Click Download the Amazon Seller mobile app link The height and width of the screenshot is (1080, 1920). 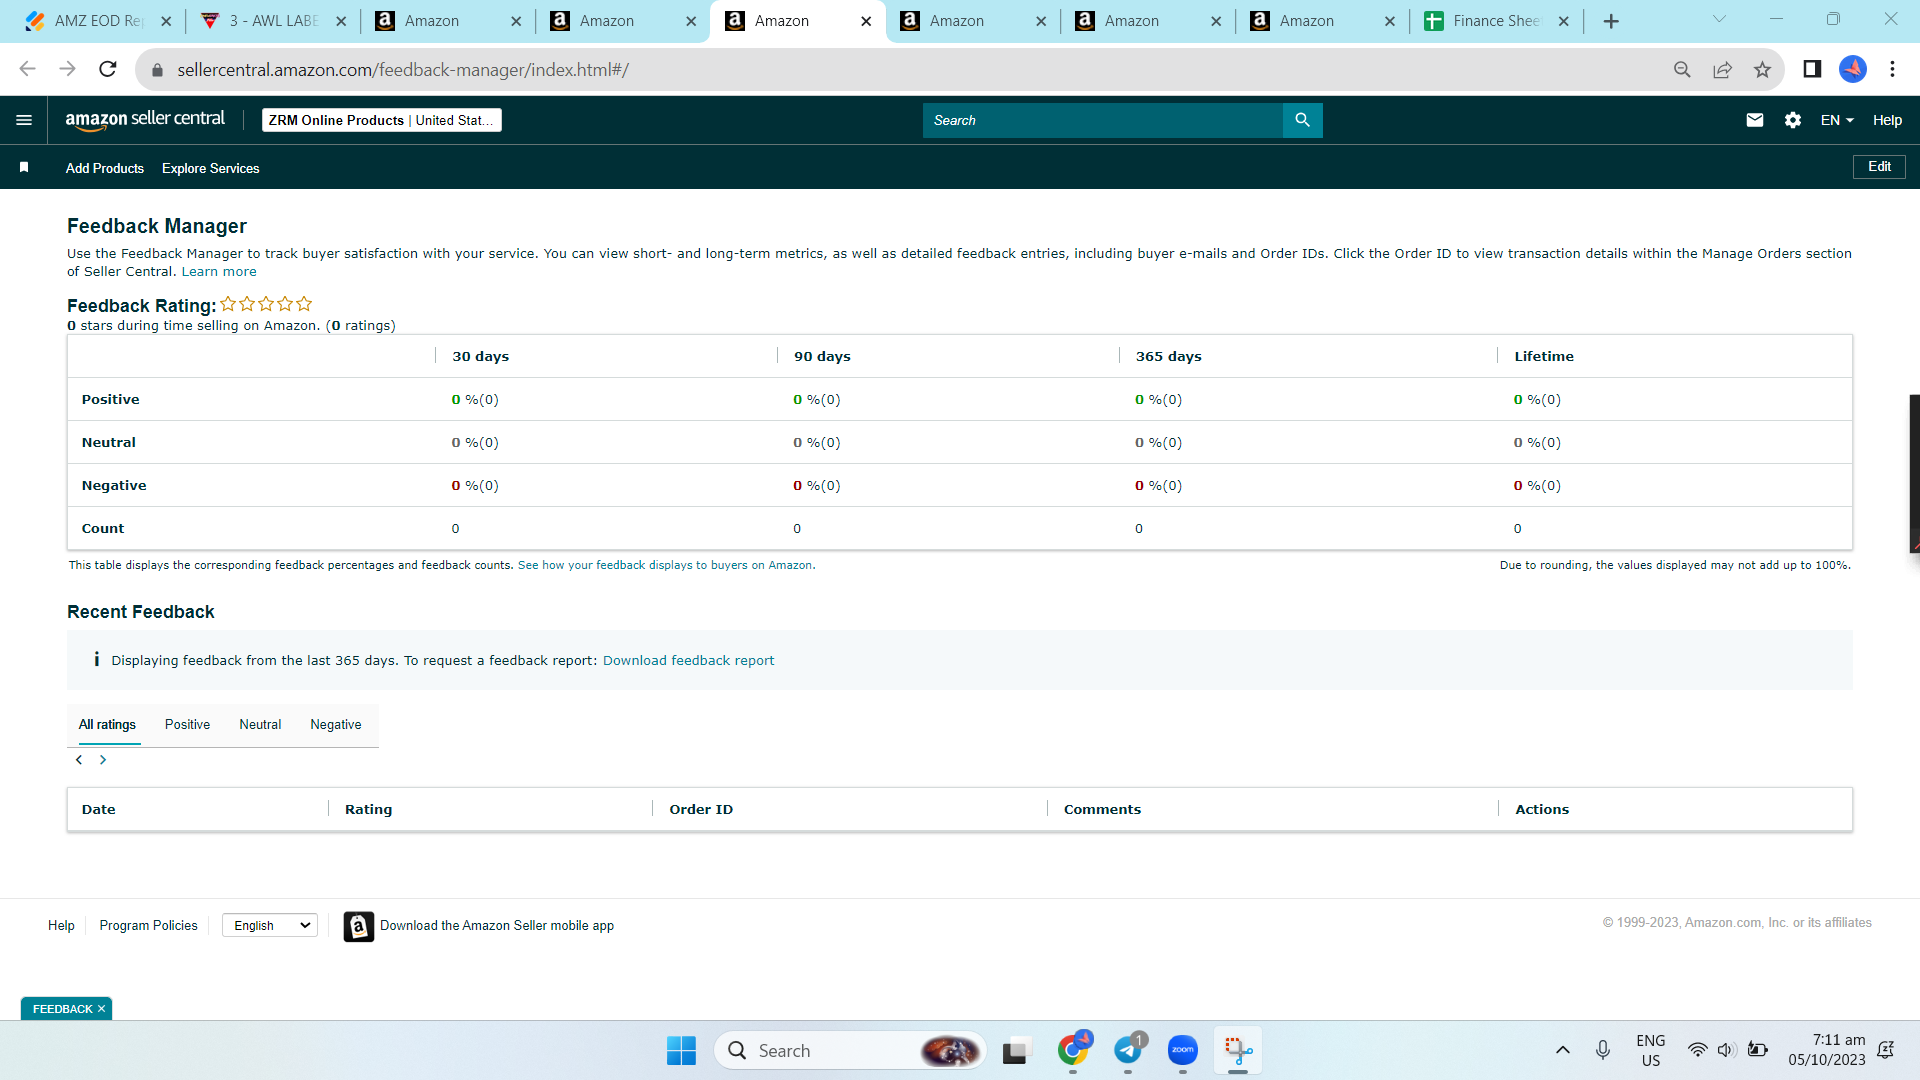[x=497, y=926]
